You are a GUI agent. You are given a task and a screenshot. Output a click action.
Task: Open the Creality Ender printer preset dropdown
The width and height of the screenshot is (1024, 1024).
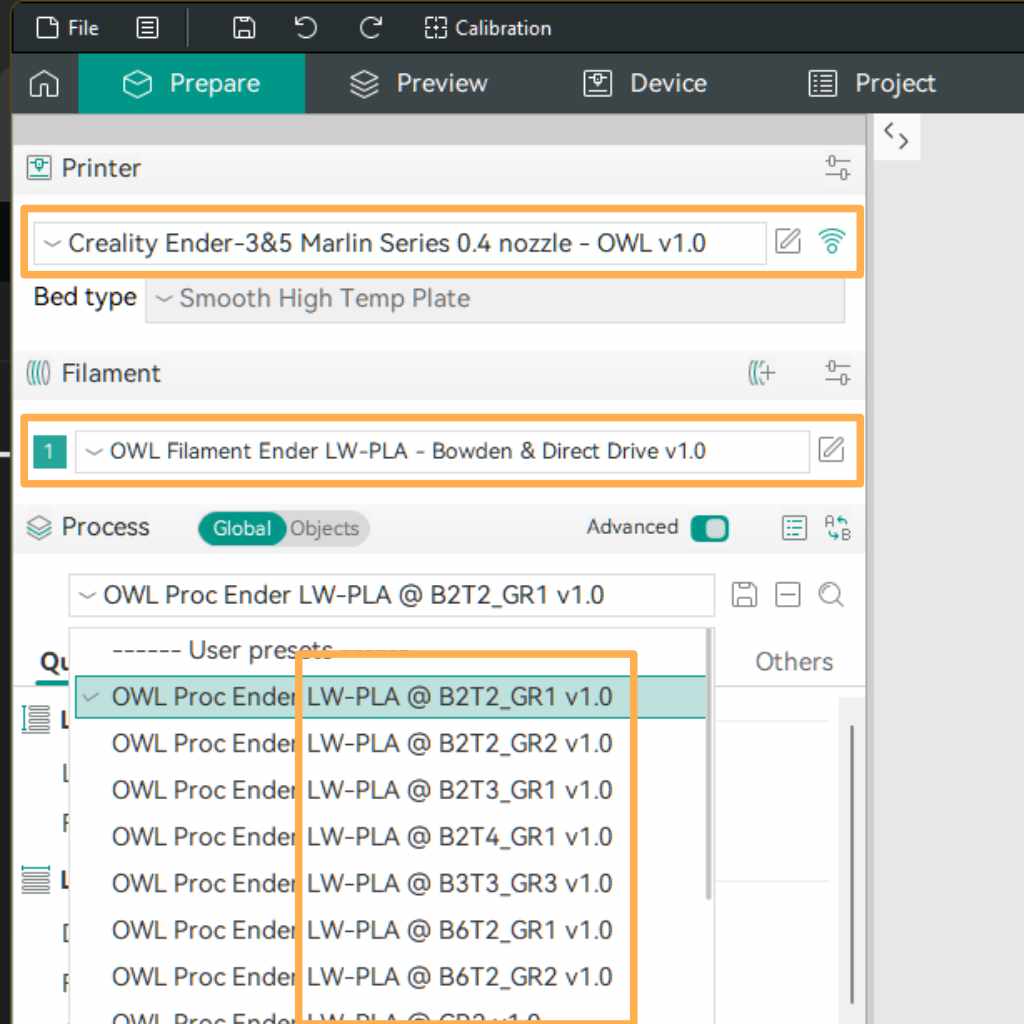(x=400, y=243)
